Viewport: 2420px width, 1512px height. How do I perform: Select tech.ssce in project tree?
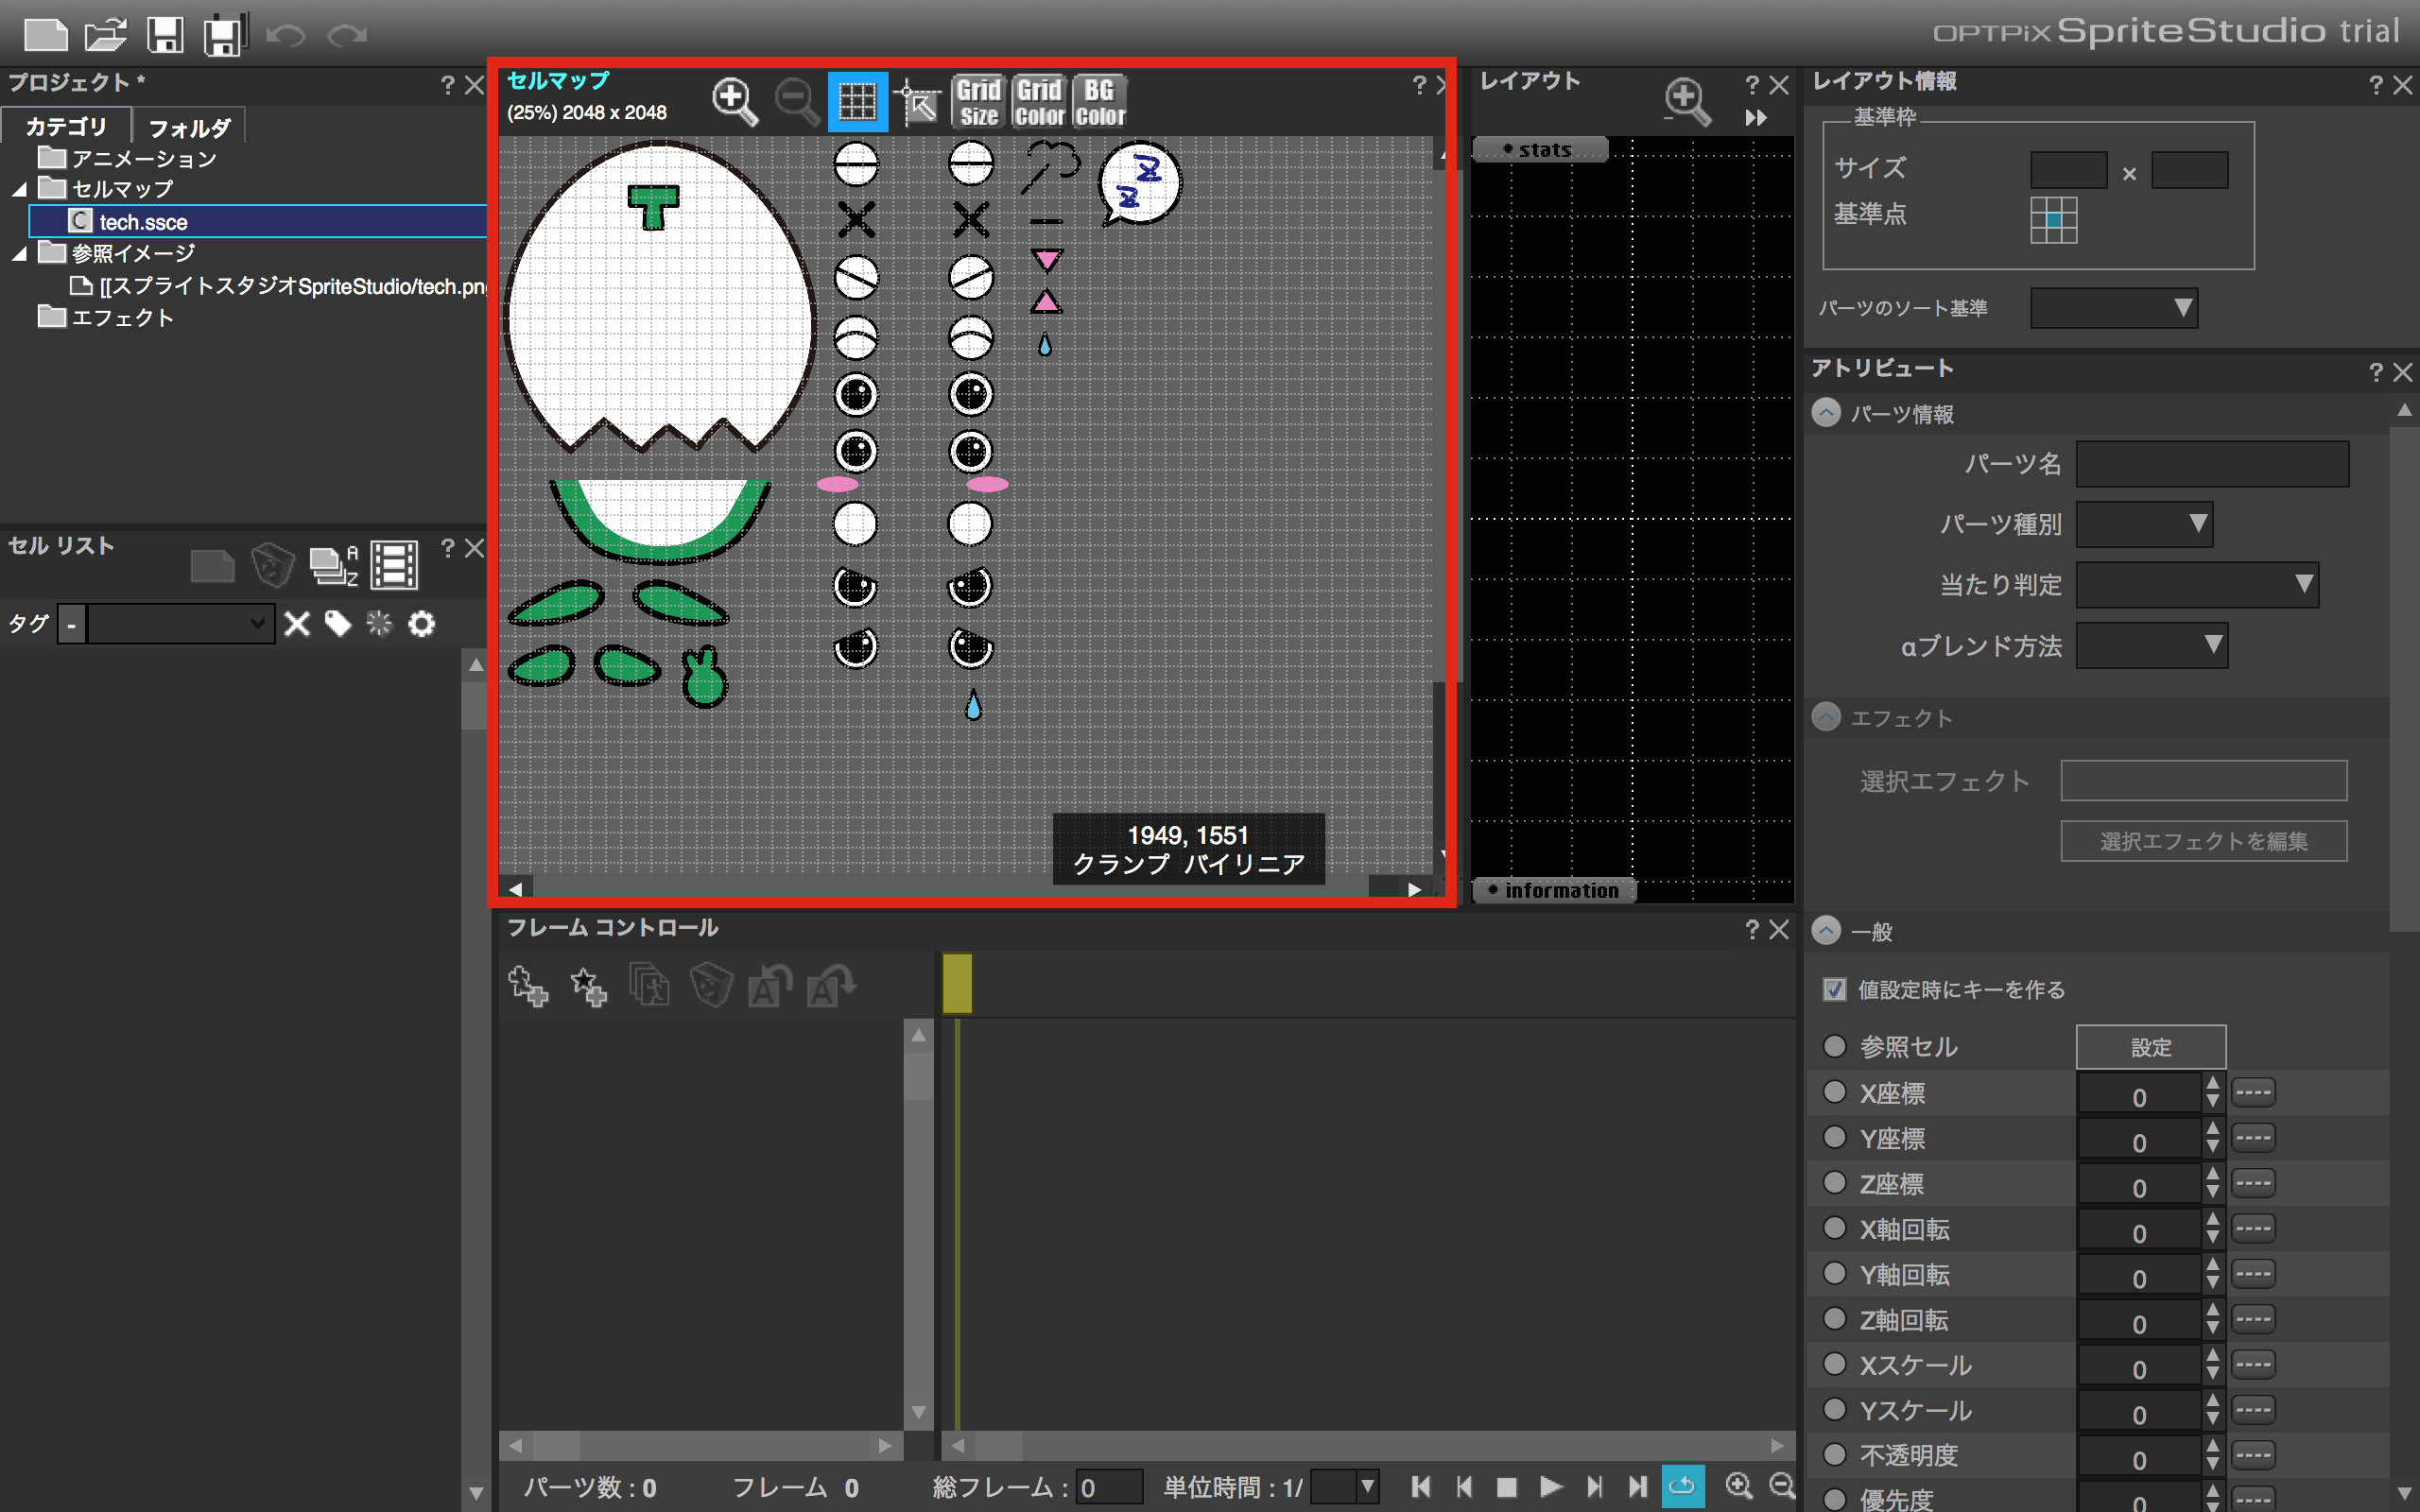[x=143, y=221]
